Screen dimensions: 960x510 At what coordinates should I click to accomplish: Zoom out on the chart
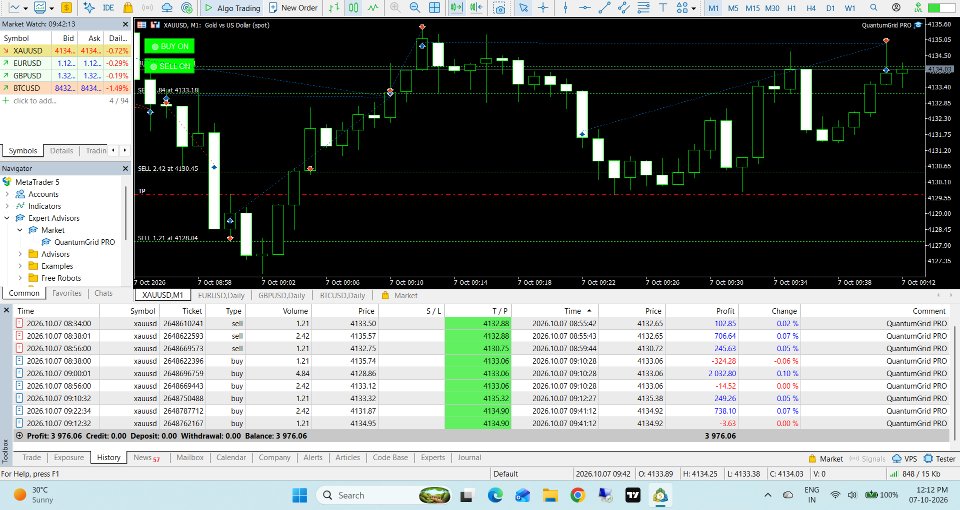pos(415,7)
